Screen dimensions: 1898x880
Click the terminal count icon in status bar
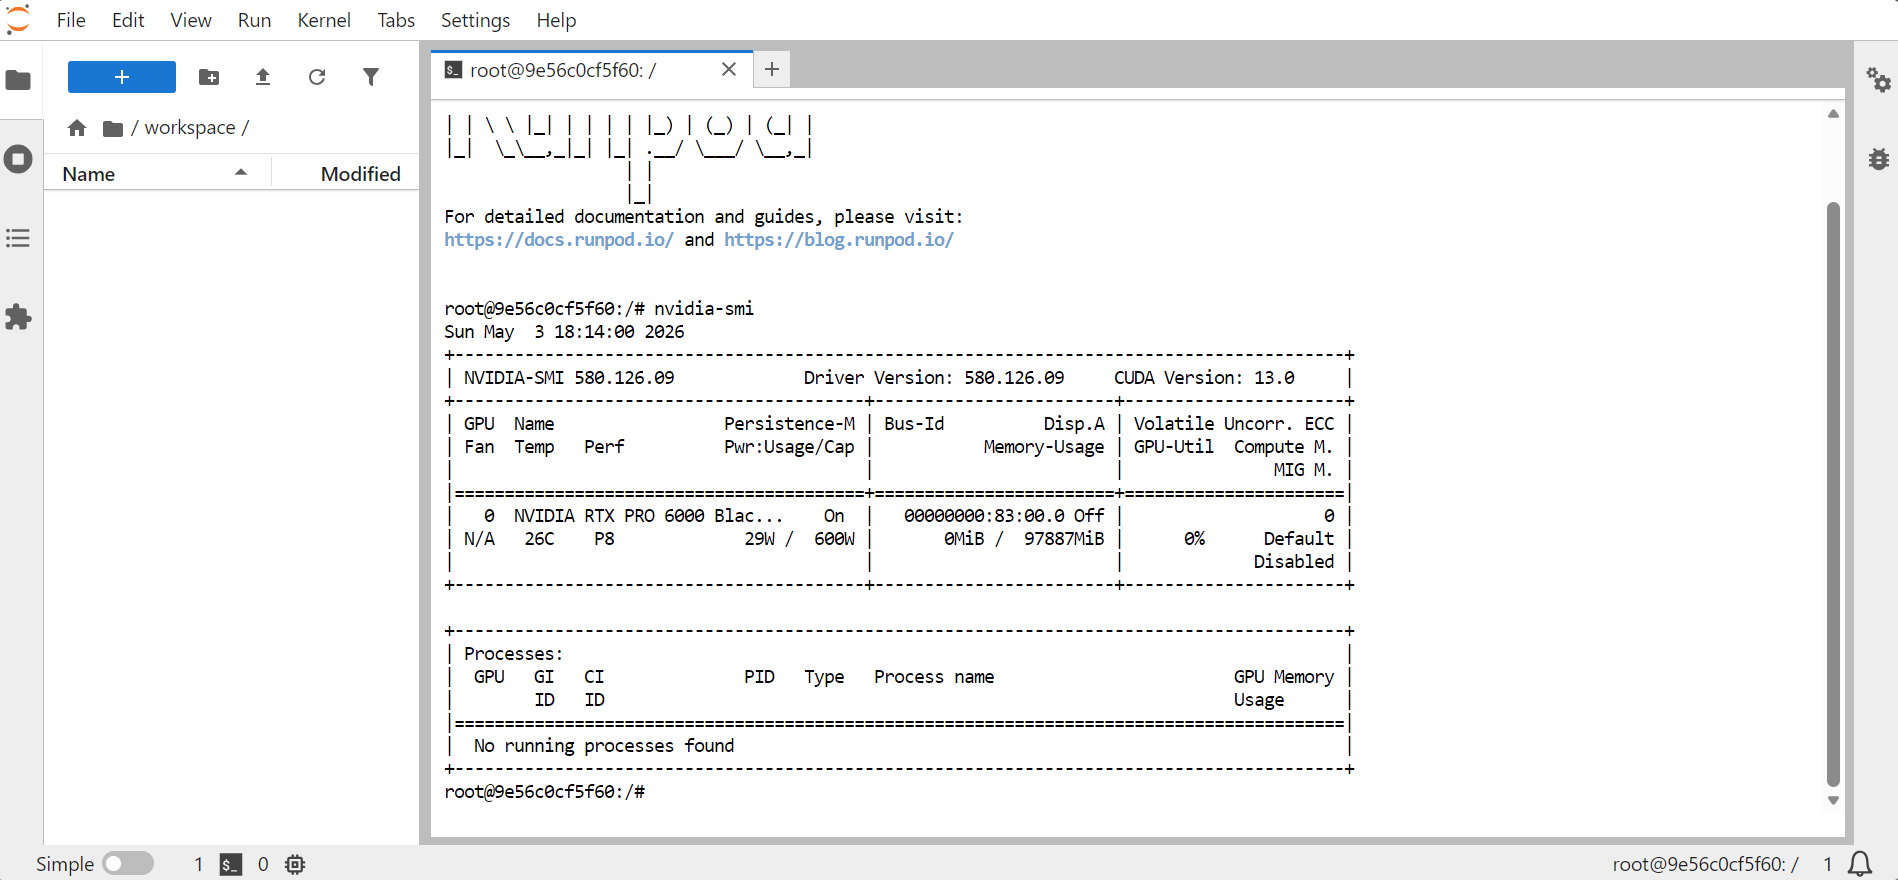(231, 864)
